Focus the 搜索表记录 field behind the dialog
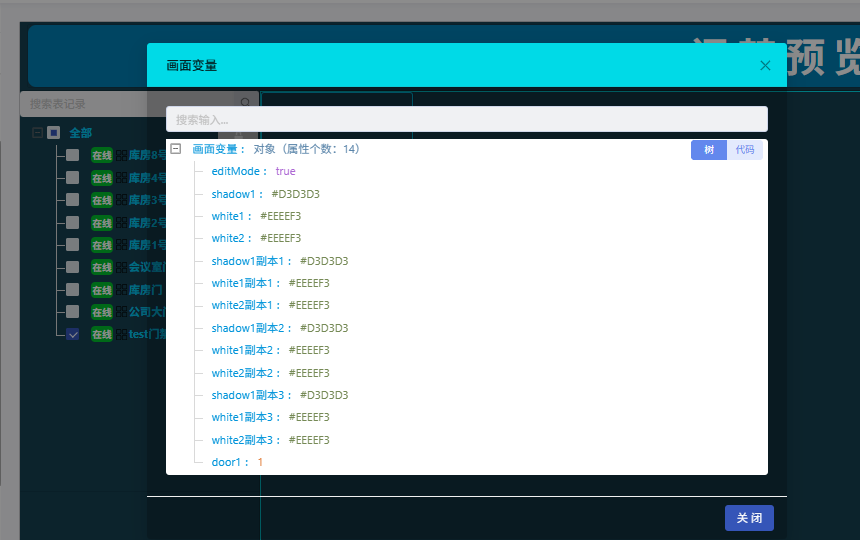 click(x=129, y=104)
